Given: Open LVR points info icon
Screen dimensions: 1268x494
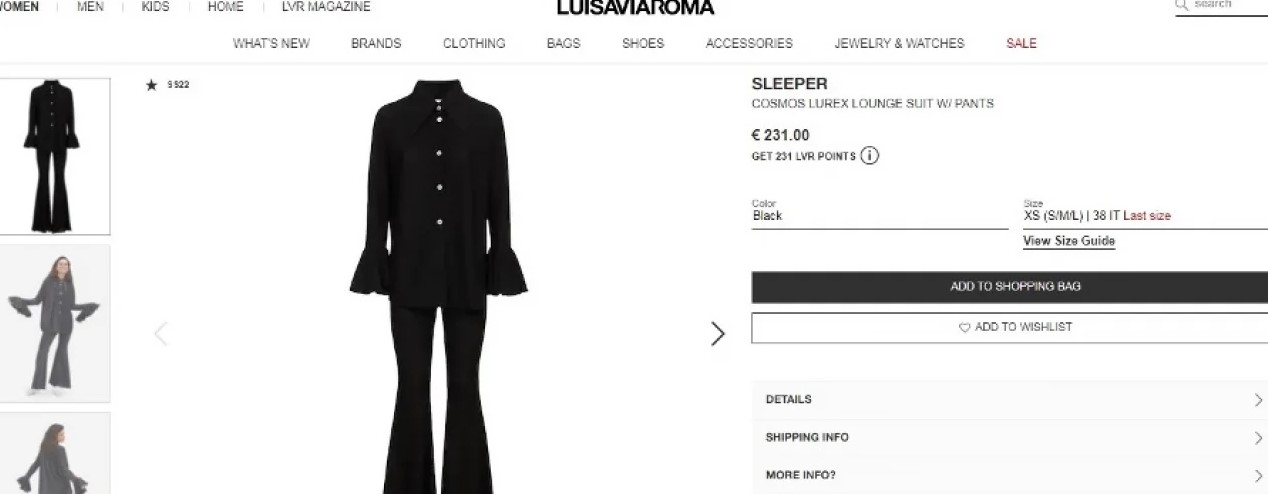Looking at the screenshot, I should pyautogui.click(x=870, y=156).
